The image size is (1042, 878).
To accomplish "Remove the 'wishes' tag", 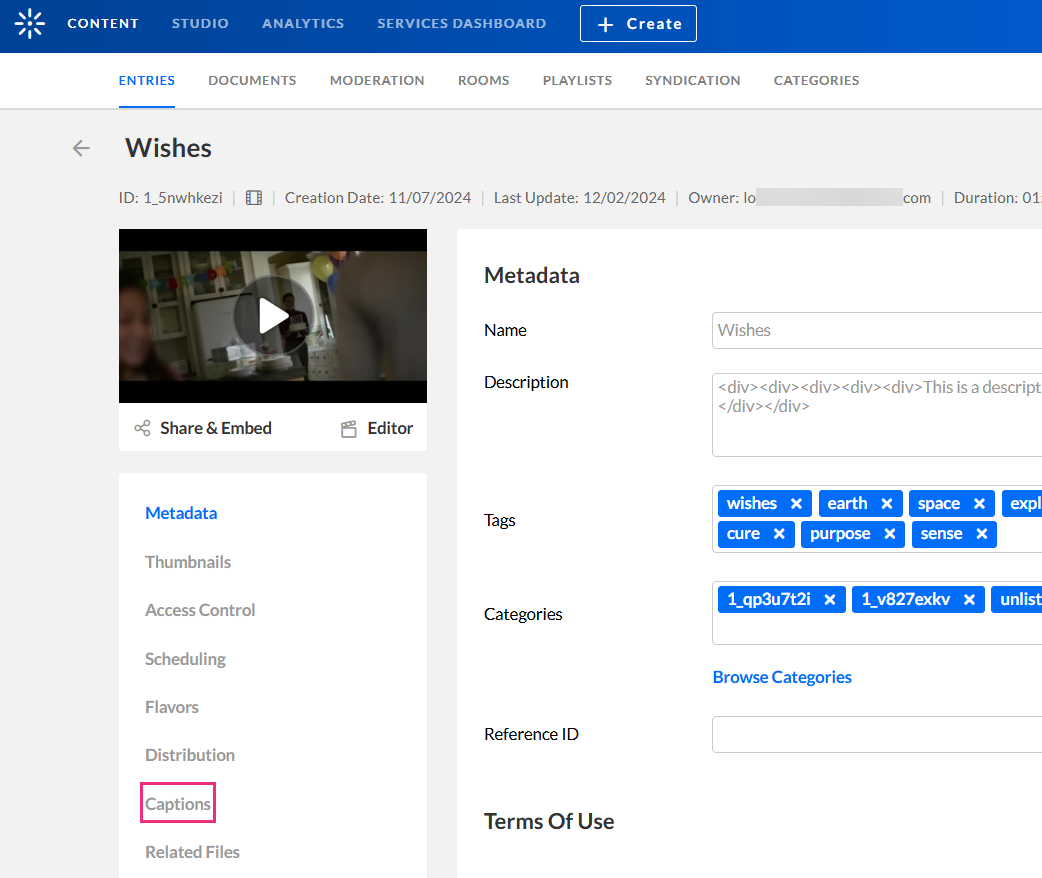I will pyautogui.click(x=796, y=504).
